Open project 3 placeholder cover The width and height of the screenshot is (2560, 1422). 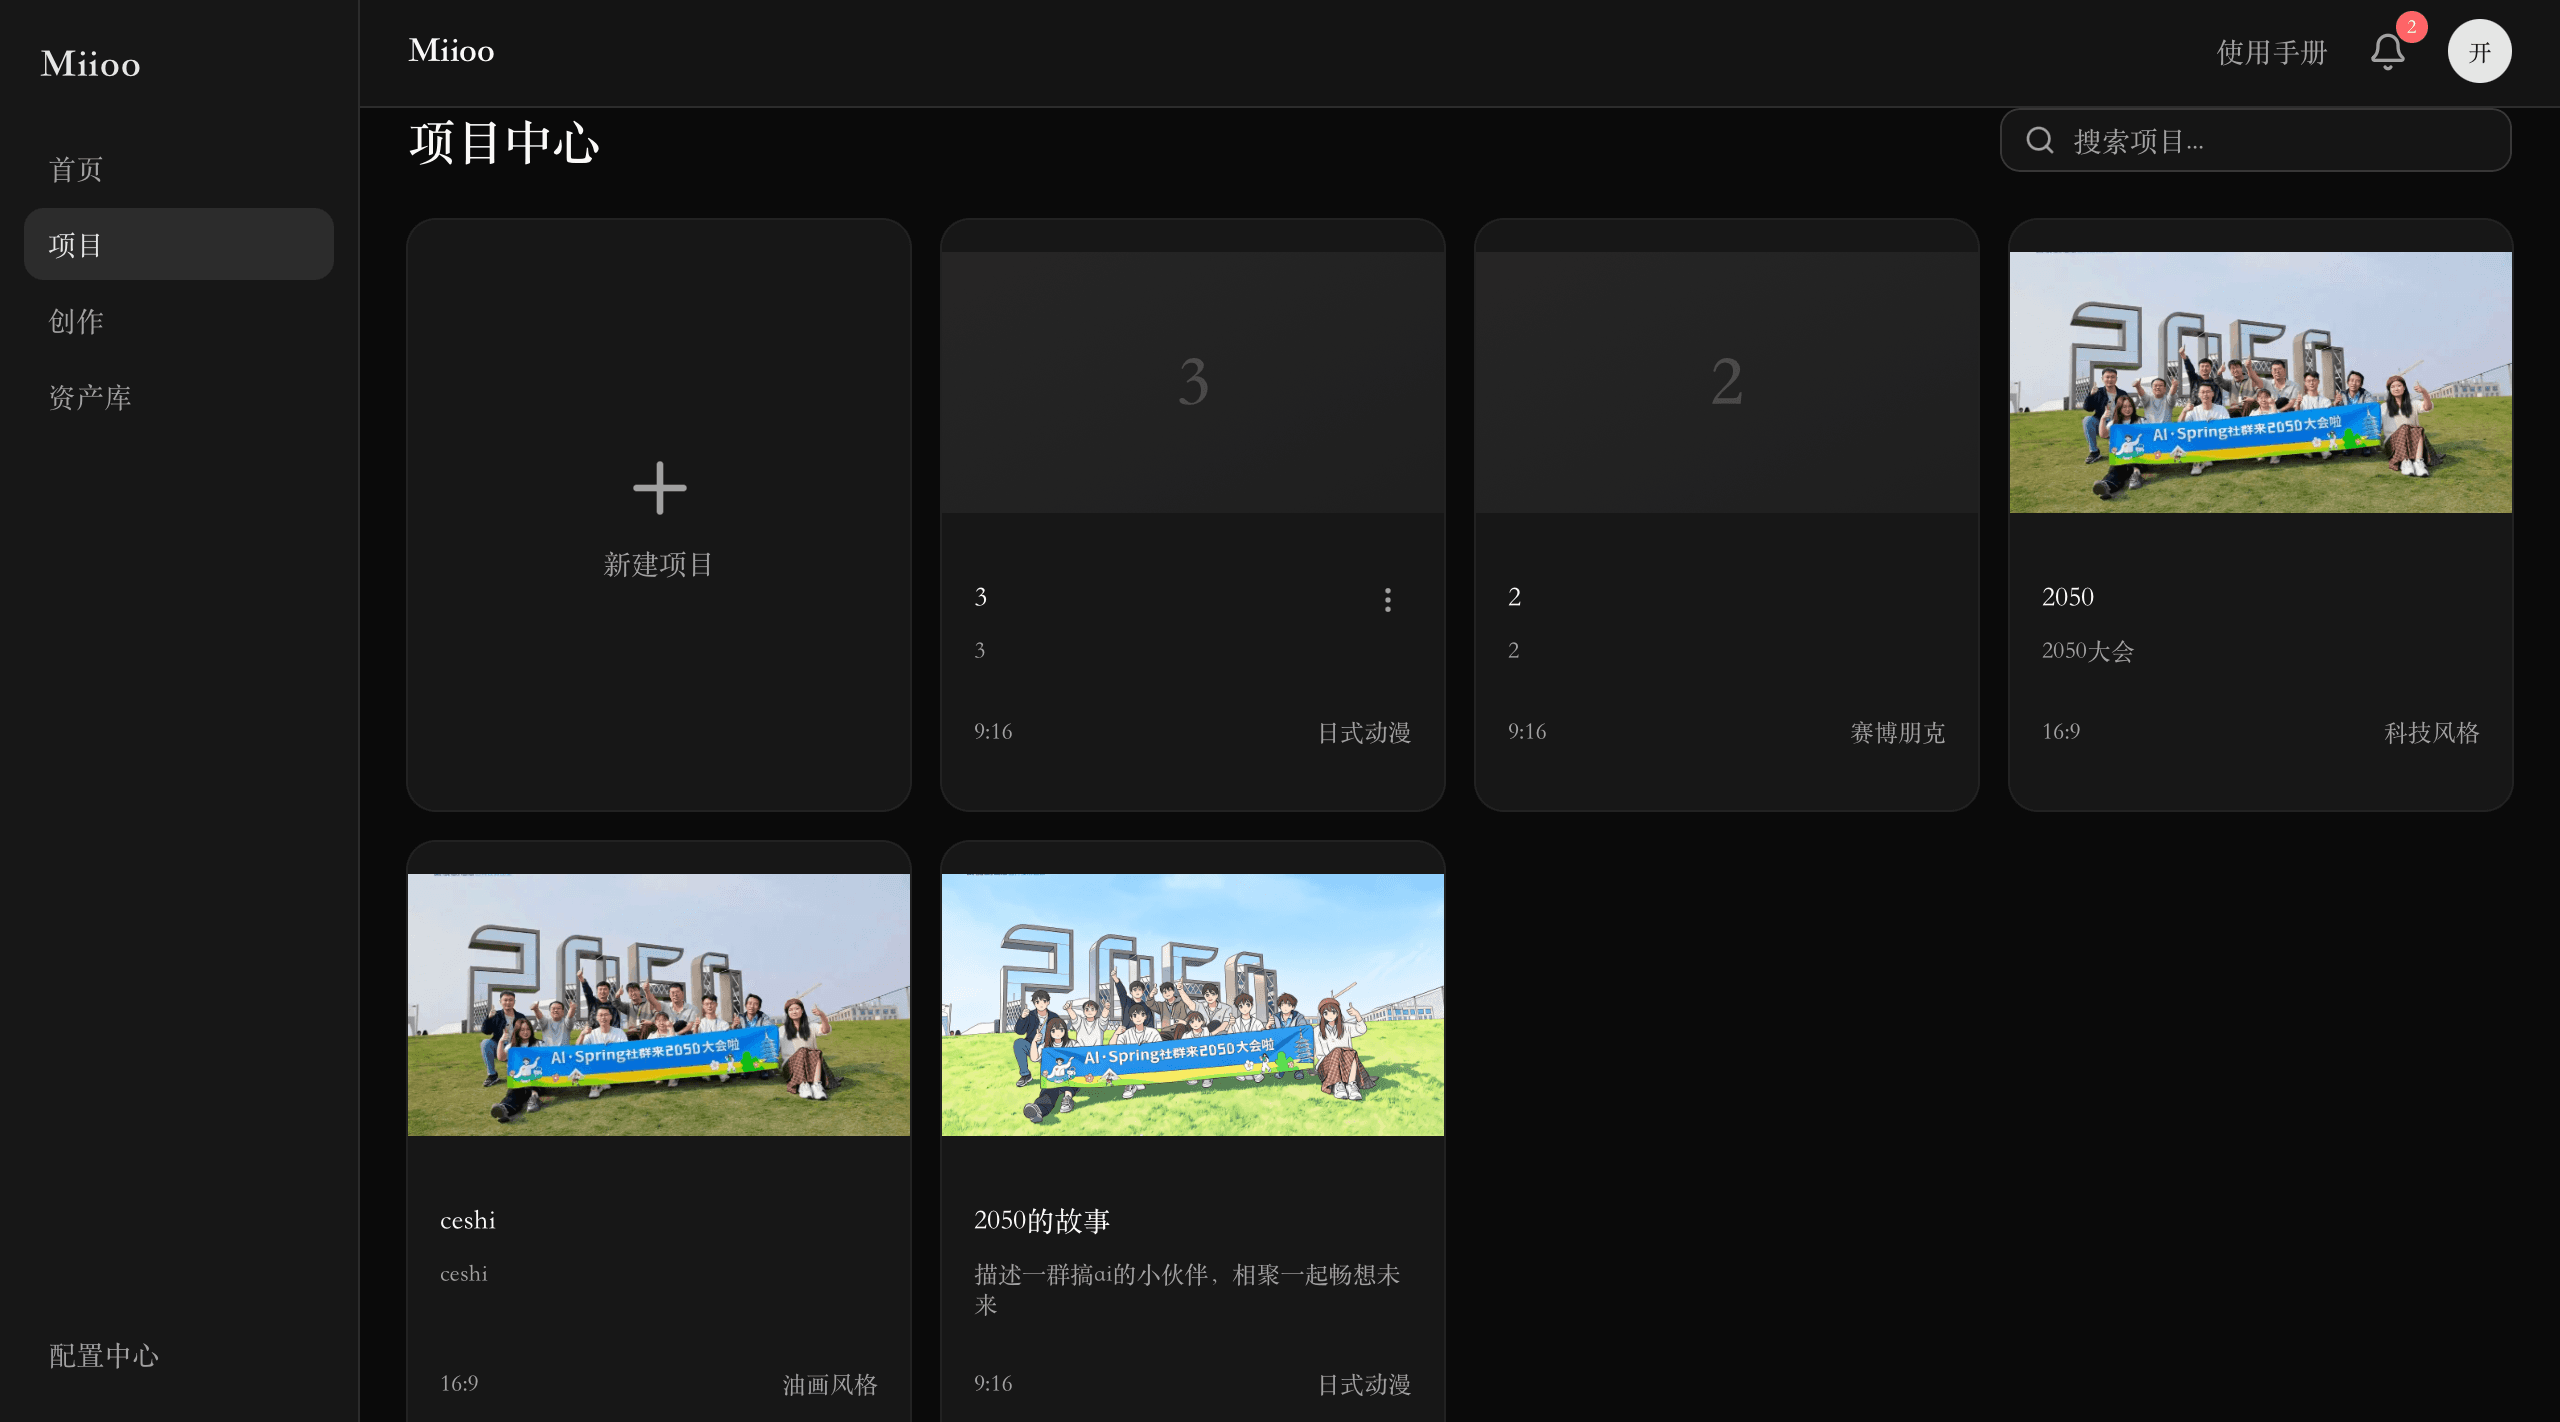1193,382
